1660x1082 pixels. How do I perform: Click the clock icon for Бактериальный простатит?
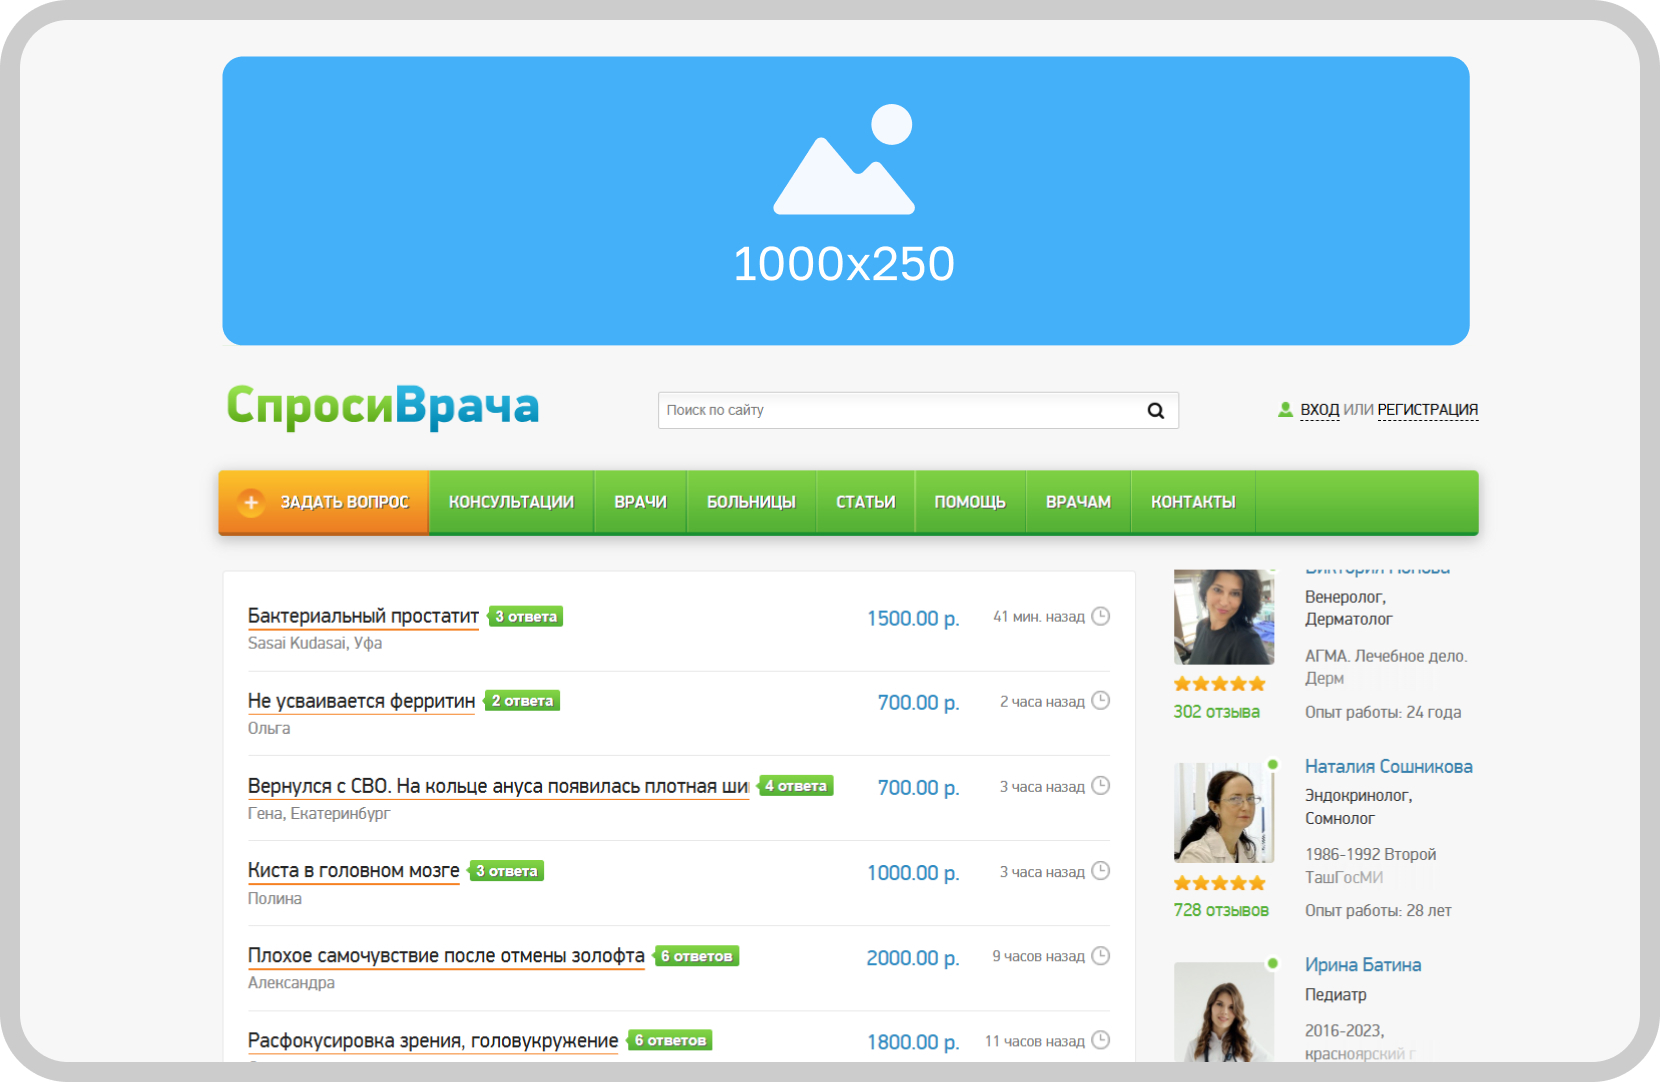1100,616
